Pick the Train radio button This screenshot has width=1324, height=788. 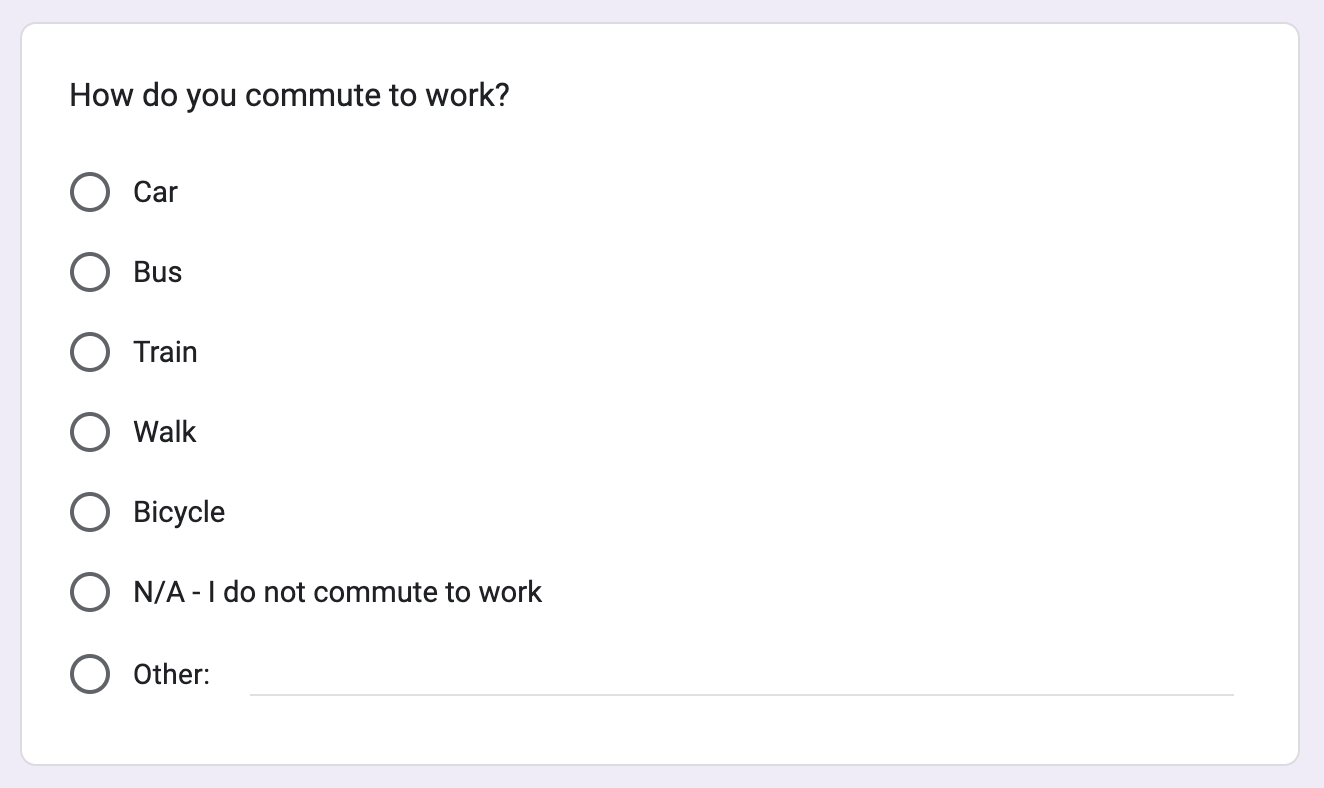tap(90, 352)
